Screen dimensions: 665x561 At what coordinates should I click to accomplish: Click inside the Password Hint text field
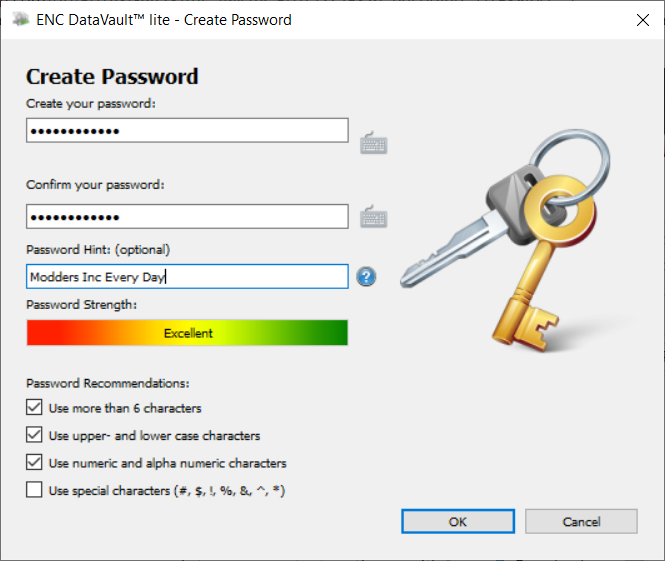click(x=187, y=277)
